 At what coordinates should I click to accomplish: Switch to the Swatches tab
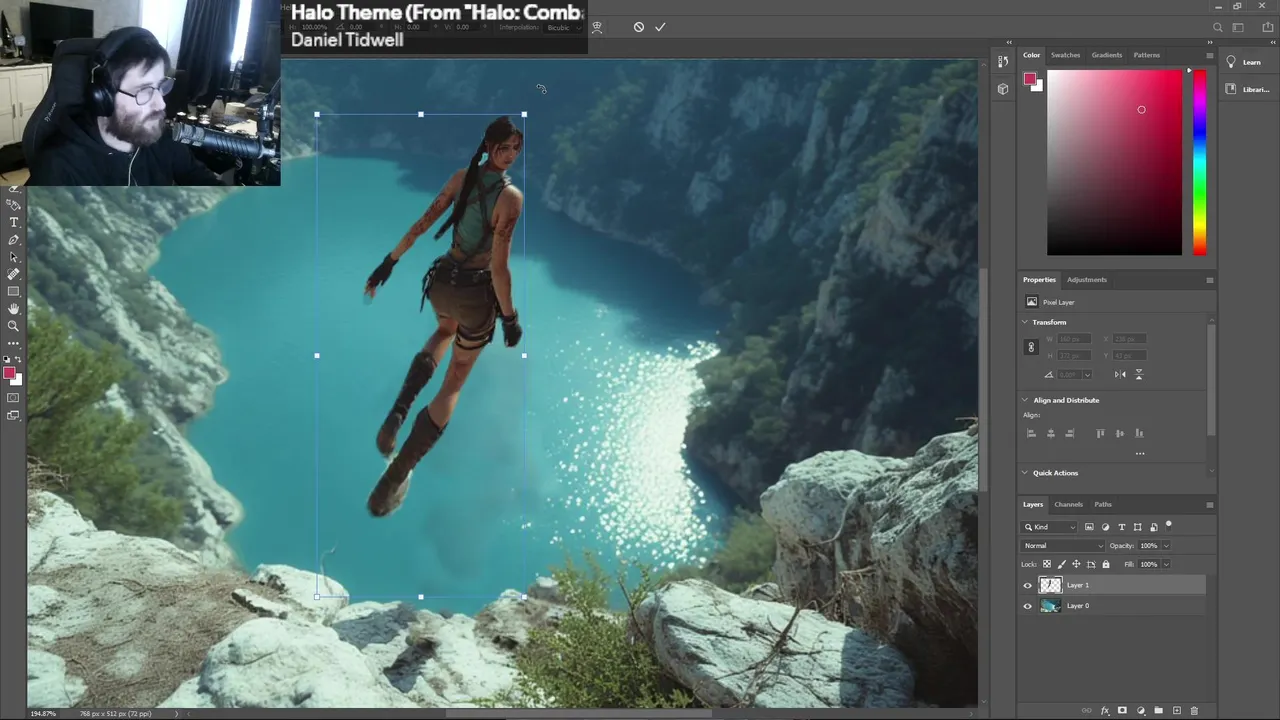[1065, 55]
